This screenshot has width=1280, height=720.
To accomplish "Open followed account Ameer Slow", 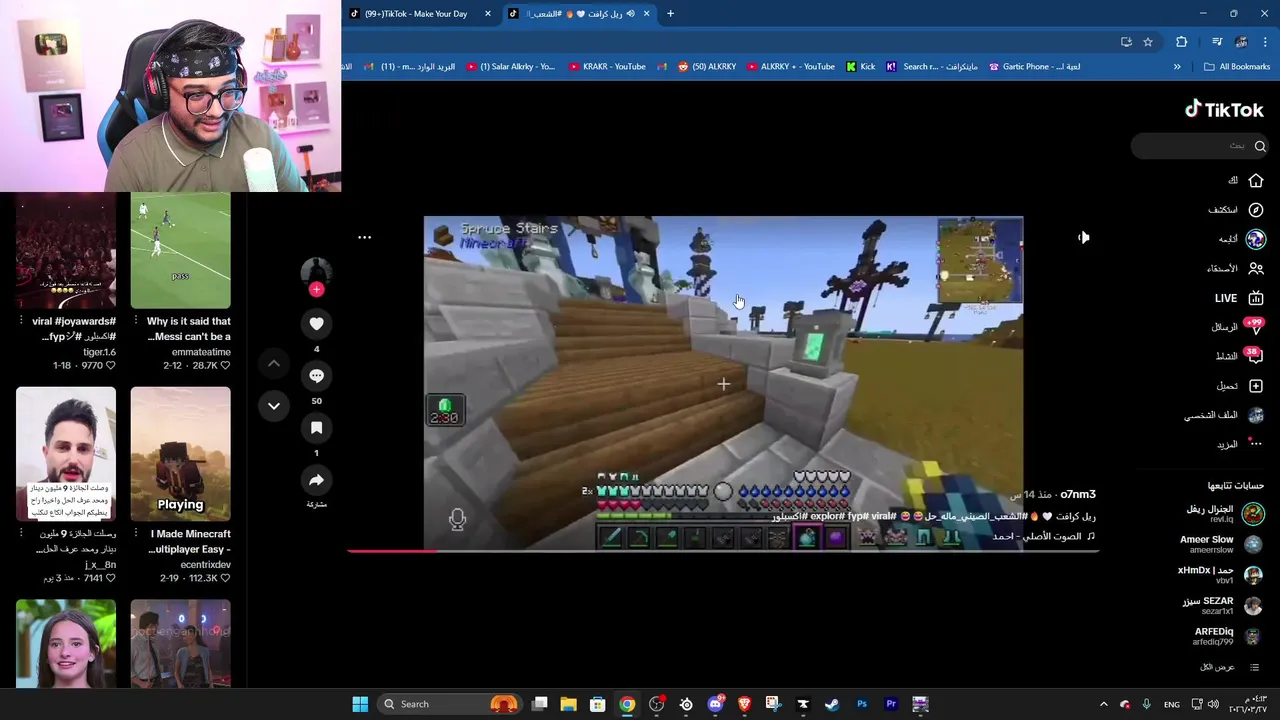I will tap(1220, 544).
